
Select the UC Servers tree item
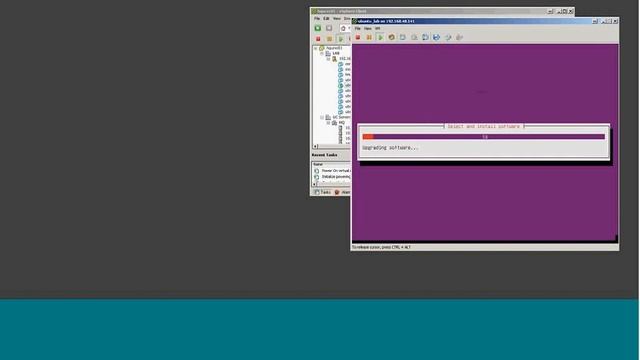coord(341,117)
